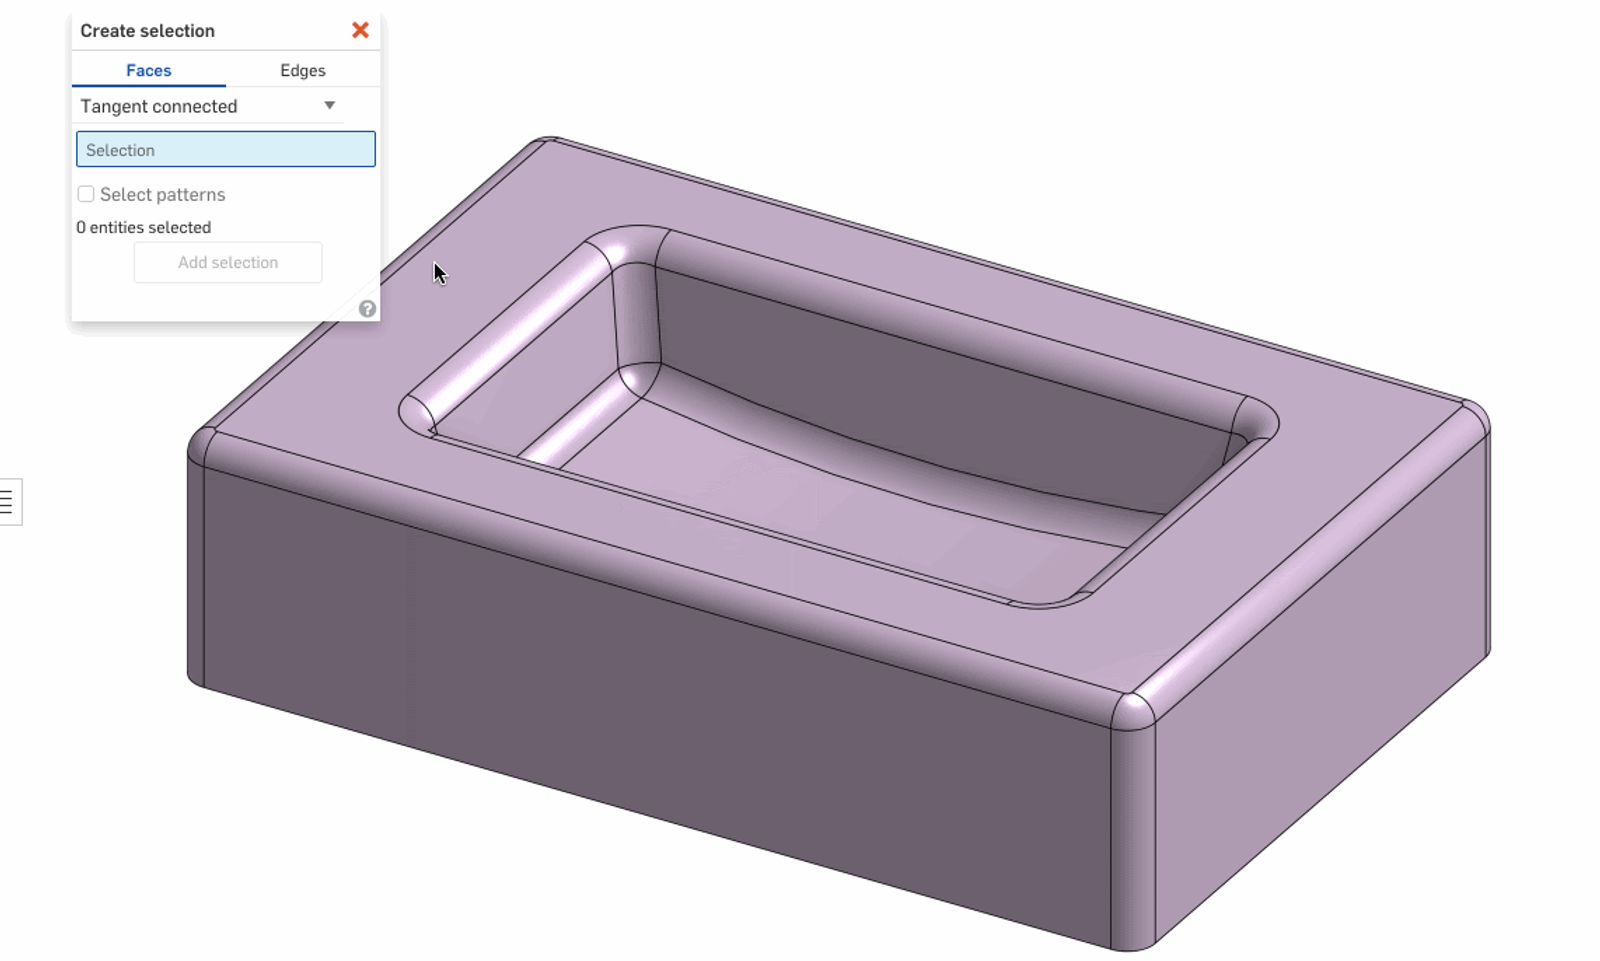Close the Create selection dialog

[360, 30]
